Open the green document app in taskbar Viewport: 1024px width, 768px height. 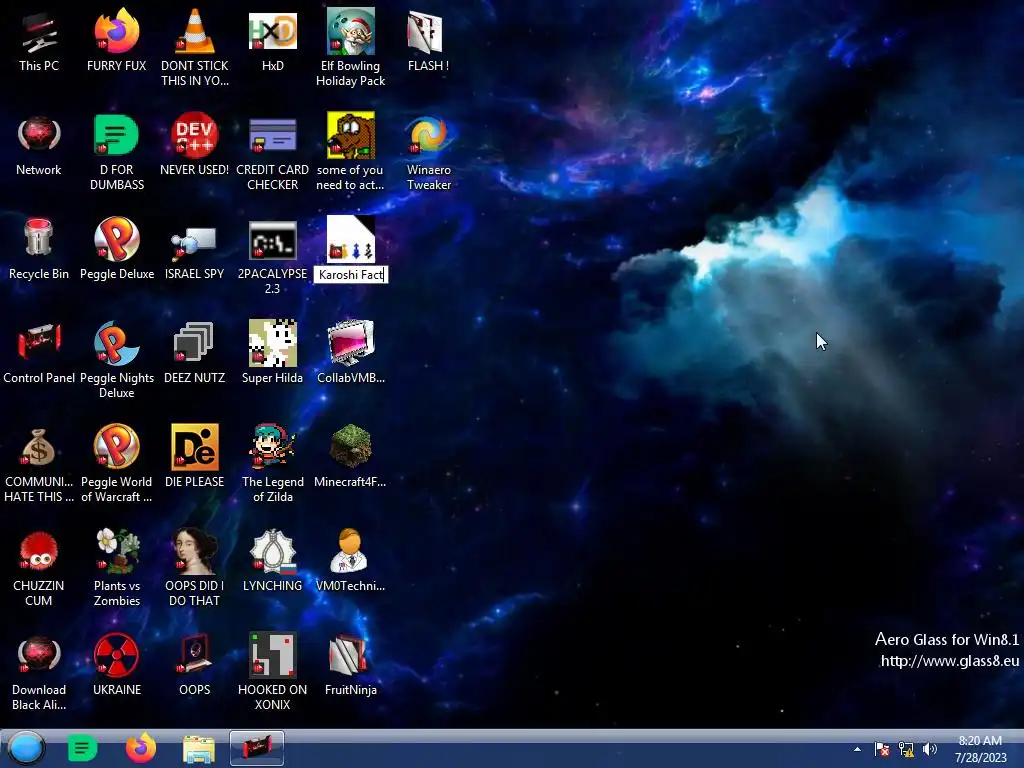(x=82, y=748)
